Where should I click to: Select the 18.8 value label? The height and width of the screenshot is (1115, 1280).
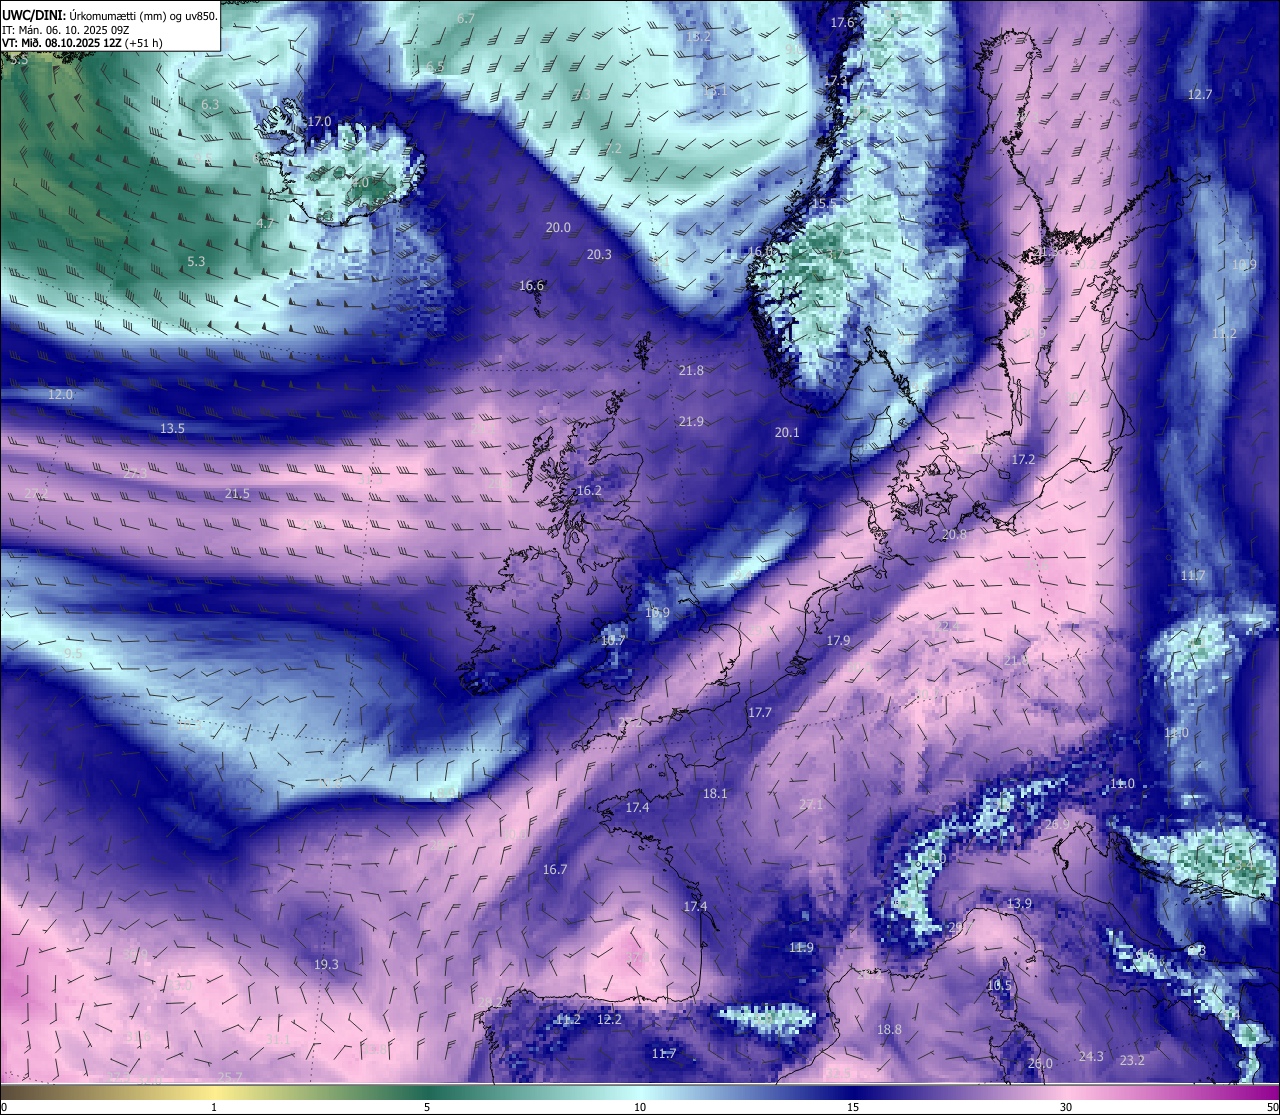coord(889,1029)
